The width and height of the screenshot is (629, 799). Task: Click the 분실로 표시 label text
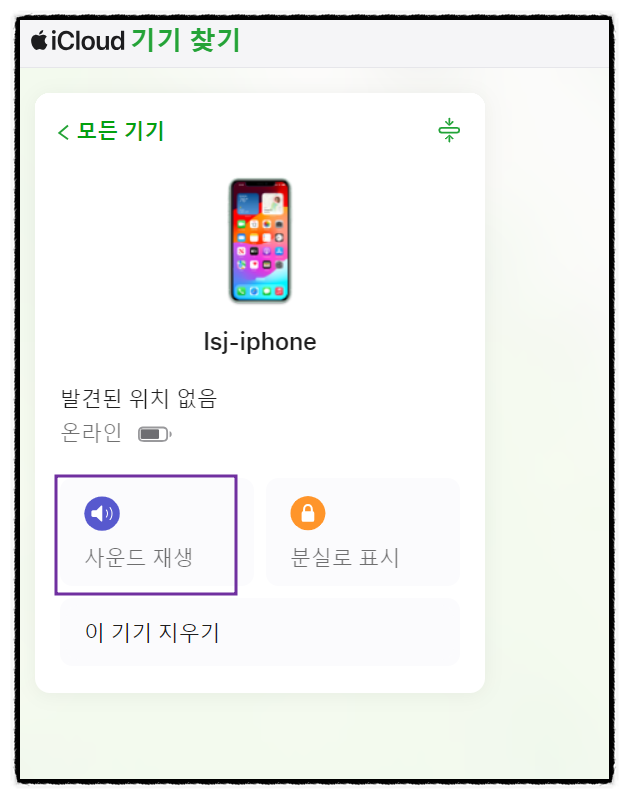pos(345,557)
